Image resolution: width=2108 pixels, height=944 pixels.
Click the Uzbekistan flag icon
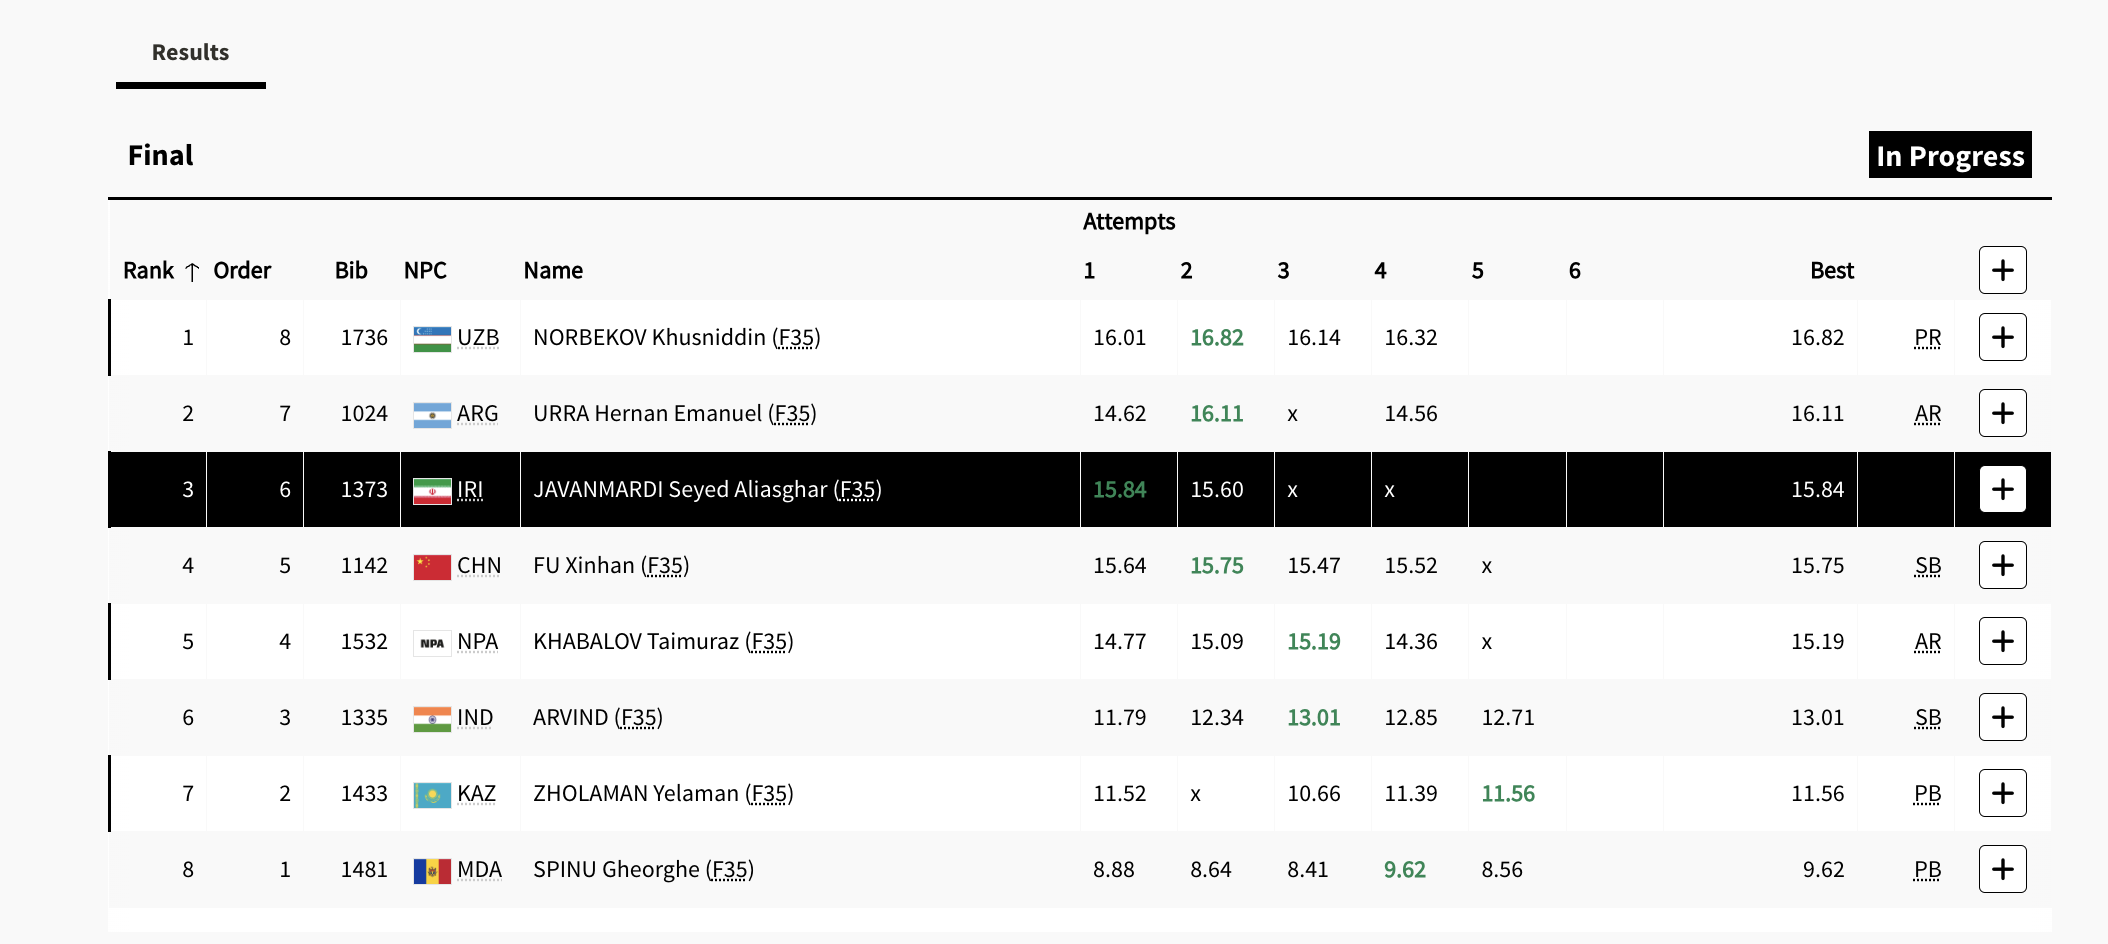pos(432,338)
